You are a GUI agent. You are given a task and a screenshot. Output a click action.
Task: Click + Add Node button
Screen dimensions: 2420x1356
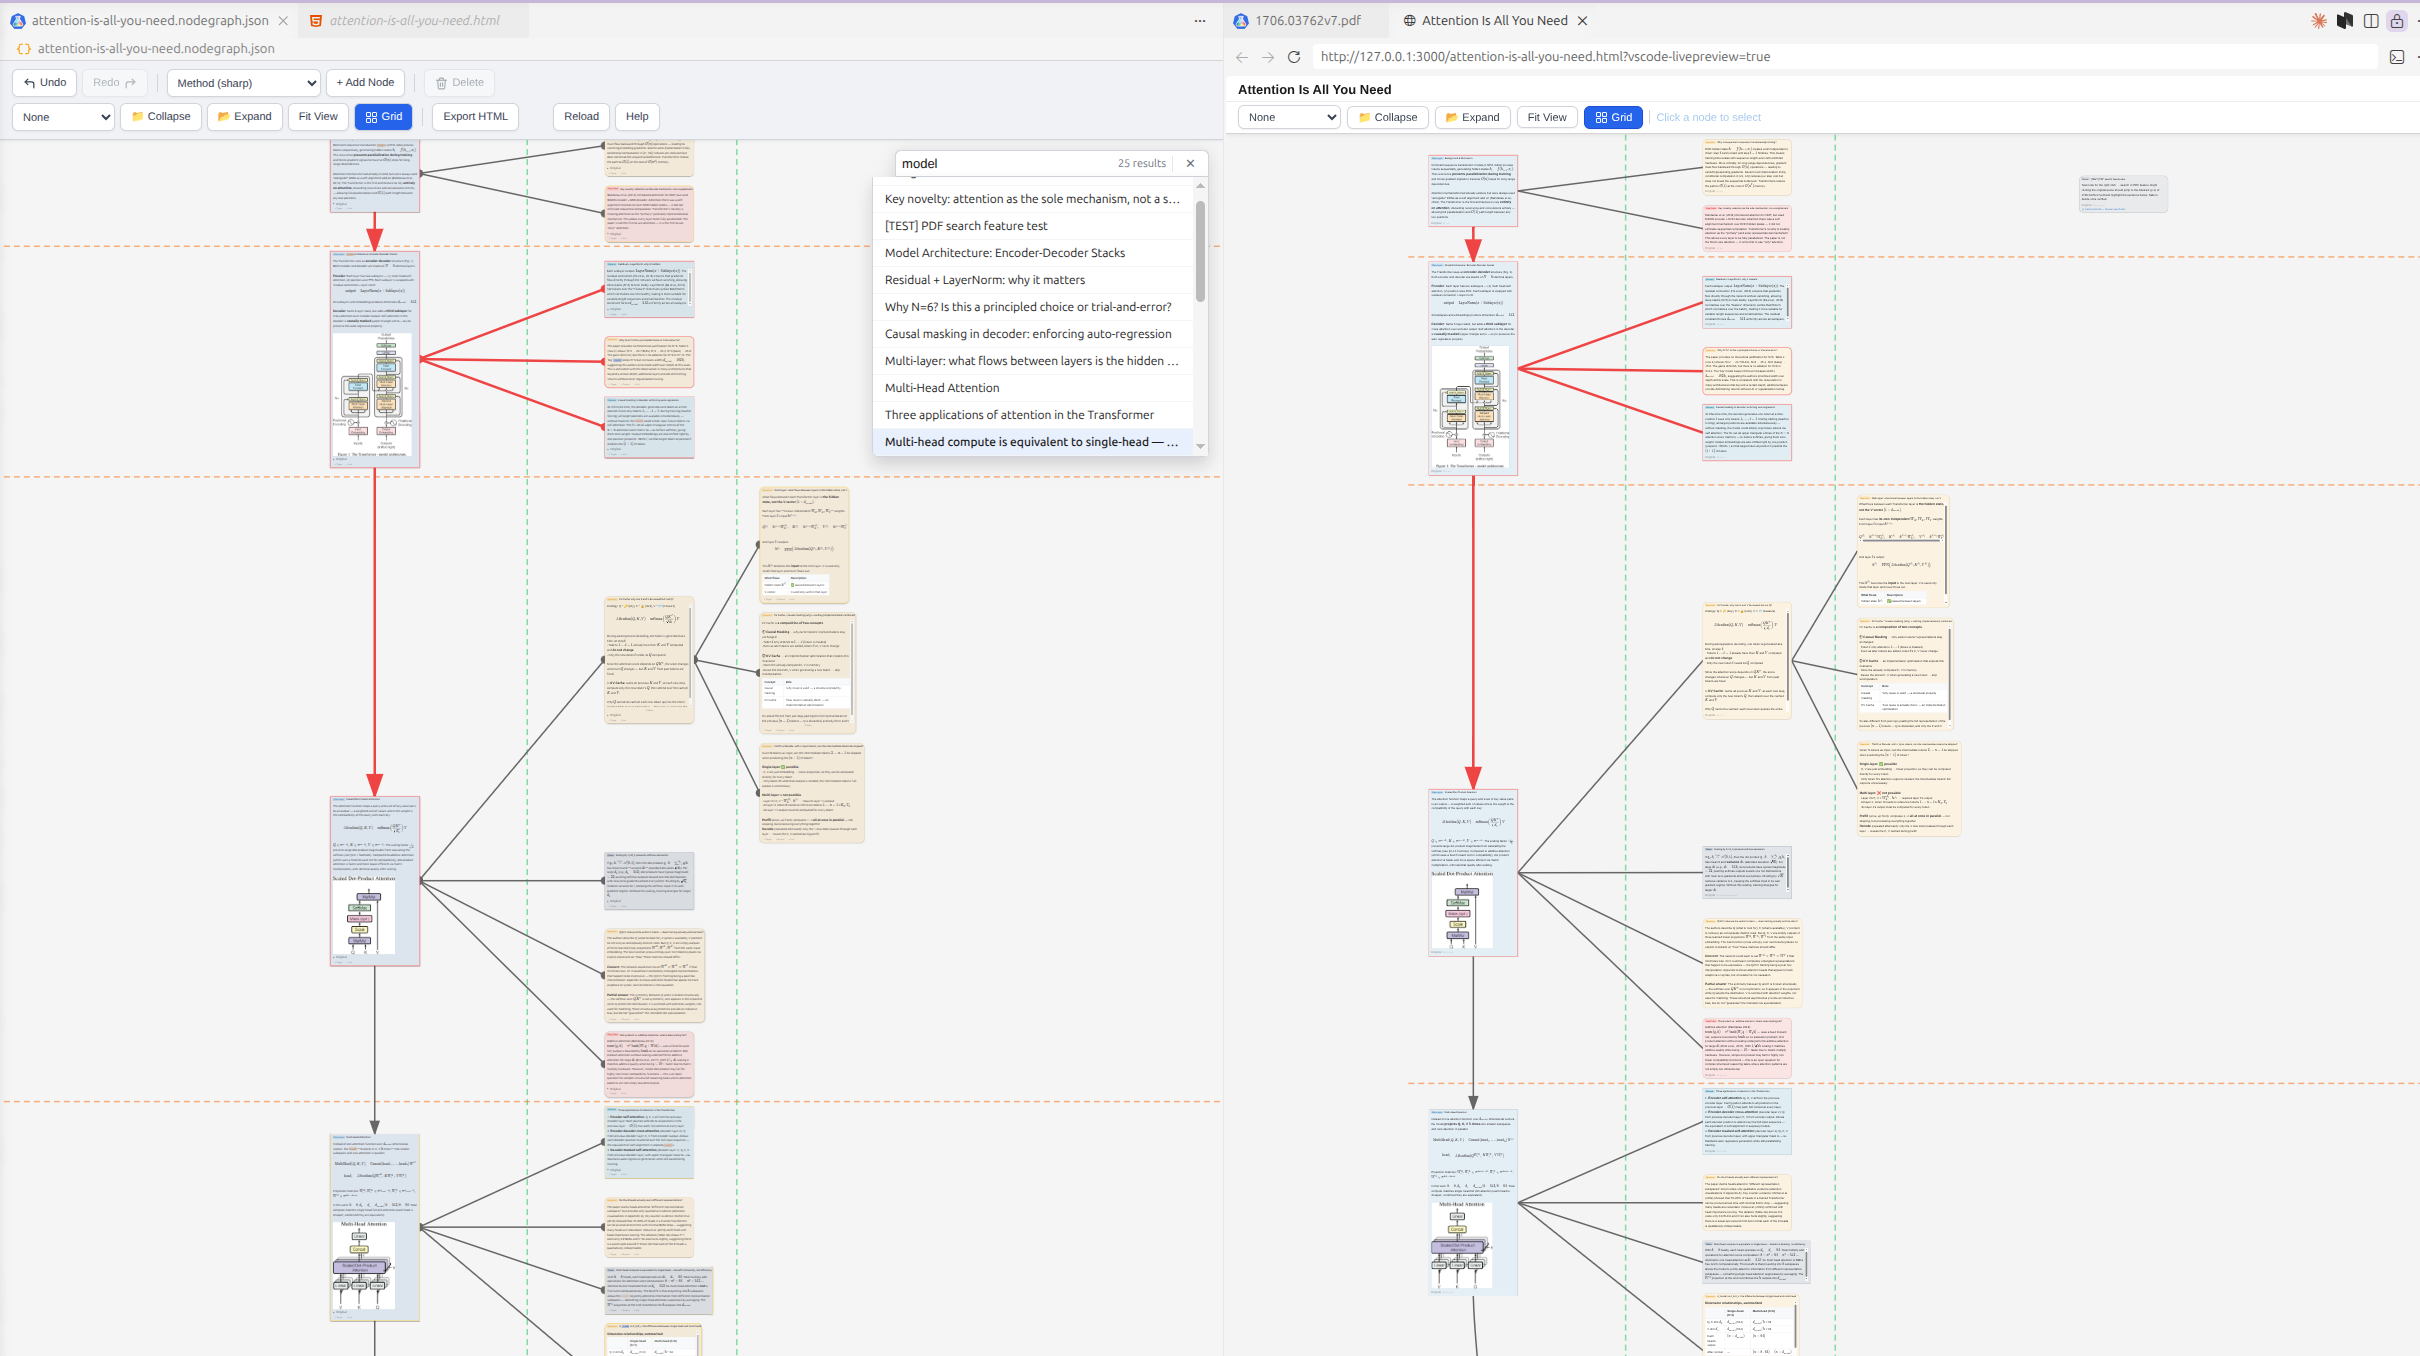365,83
